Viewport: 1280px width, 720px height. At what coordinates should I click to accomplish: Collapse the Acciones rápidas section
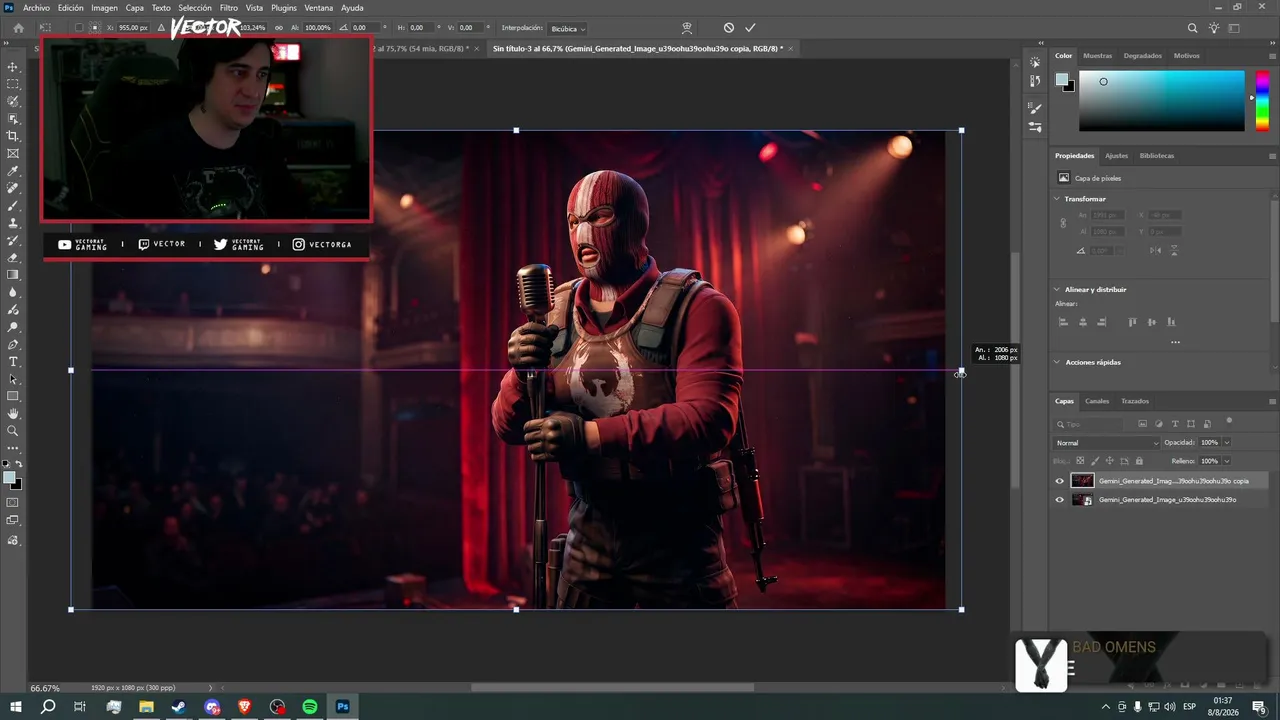(1058, 362)
